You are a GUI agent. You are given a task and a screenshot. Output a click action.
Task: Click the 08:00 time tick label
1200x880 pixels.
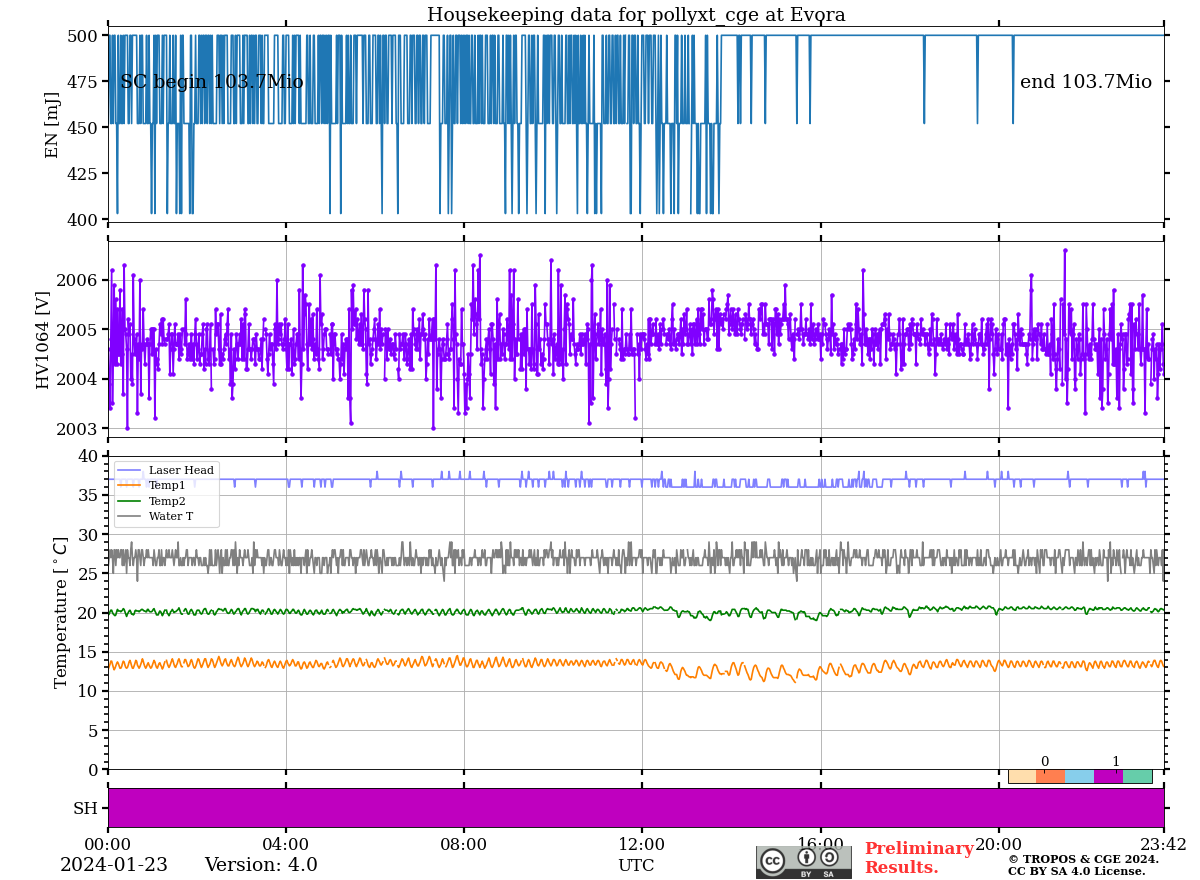click(464, 844)
